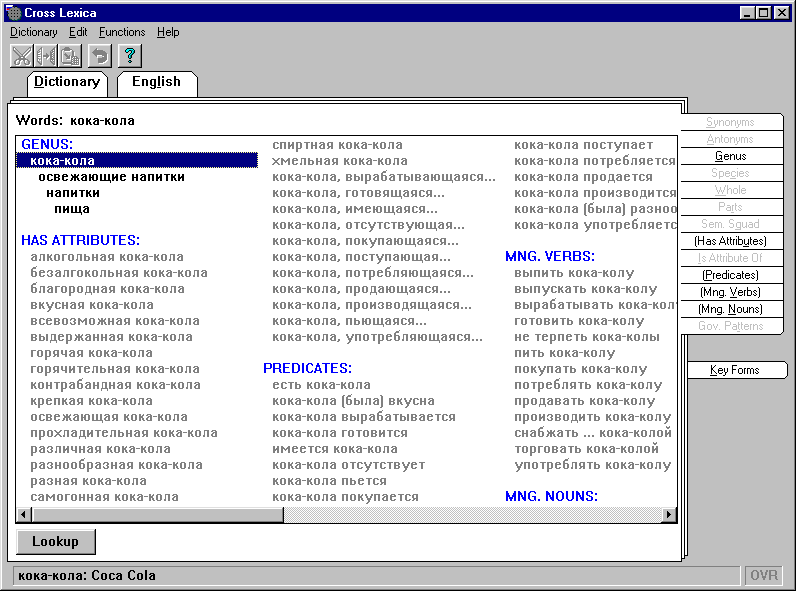Viewport: 796px width, 591px height.
Task: Click the Cross Lexica title bar icon
Action: 14,13
